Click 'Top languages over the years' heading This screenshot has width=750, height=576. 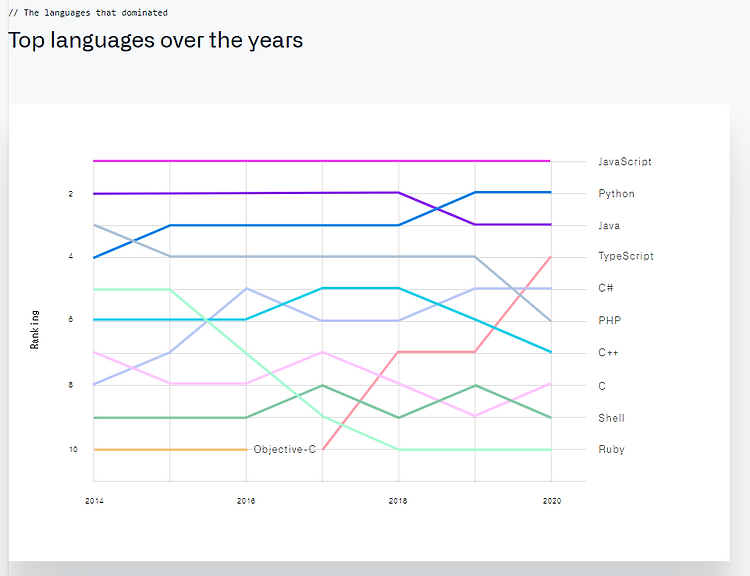pos(155,40)
